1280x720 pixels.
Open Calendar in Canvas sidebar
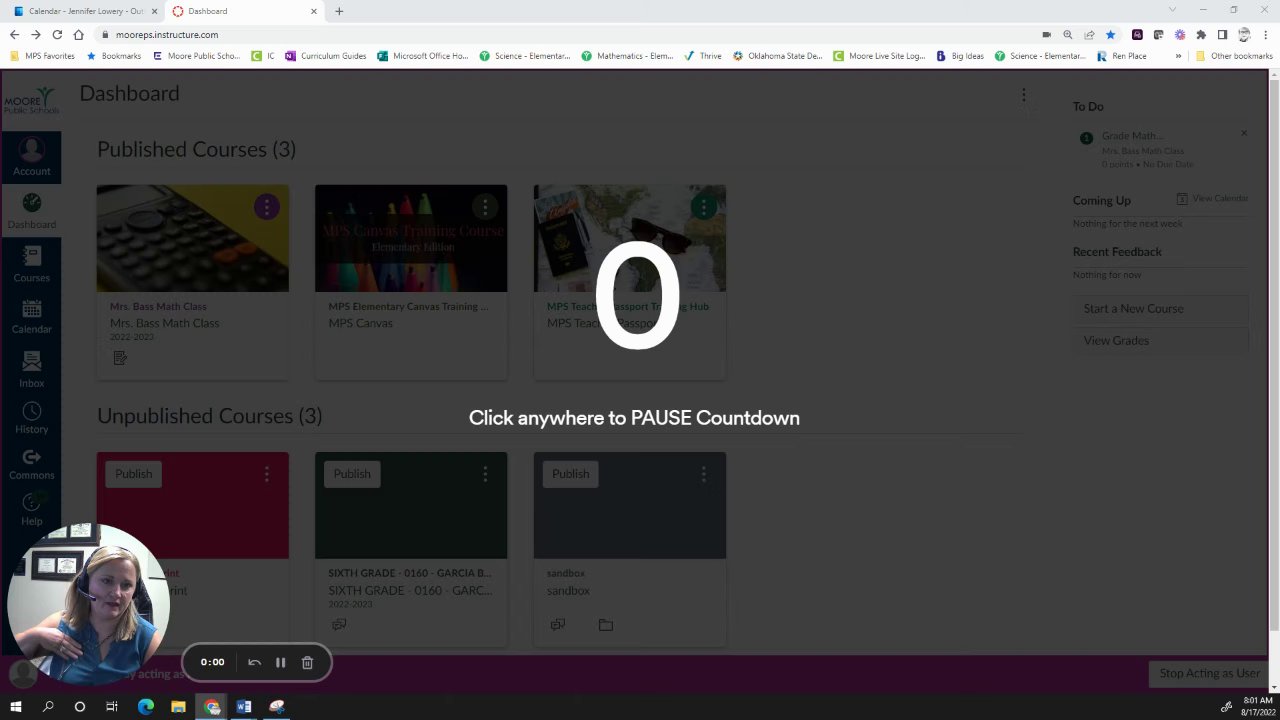[31, 317]
